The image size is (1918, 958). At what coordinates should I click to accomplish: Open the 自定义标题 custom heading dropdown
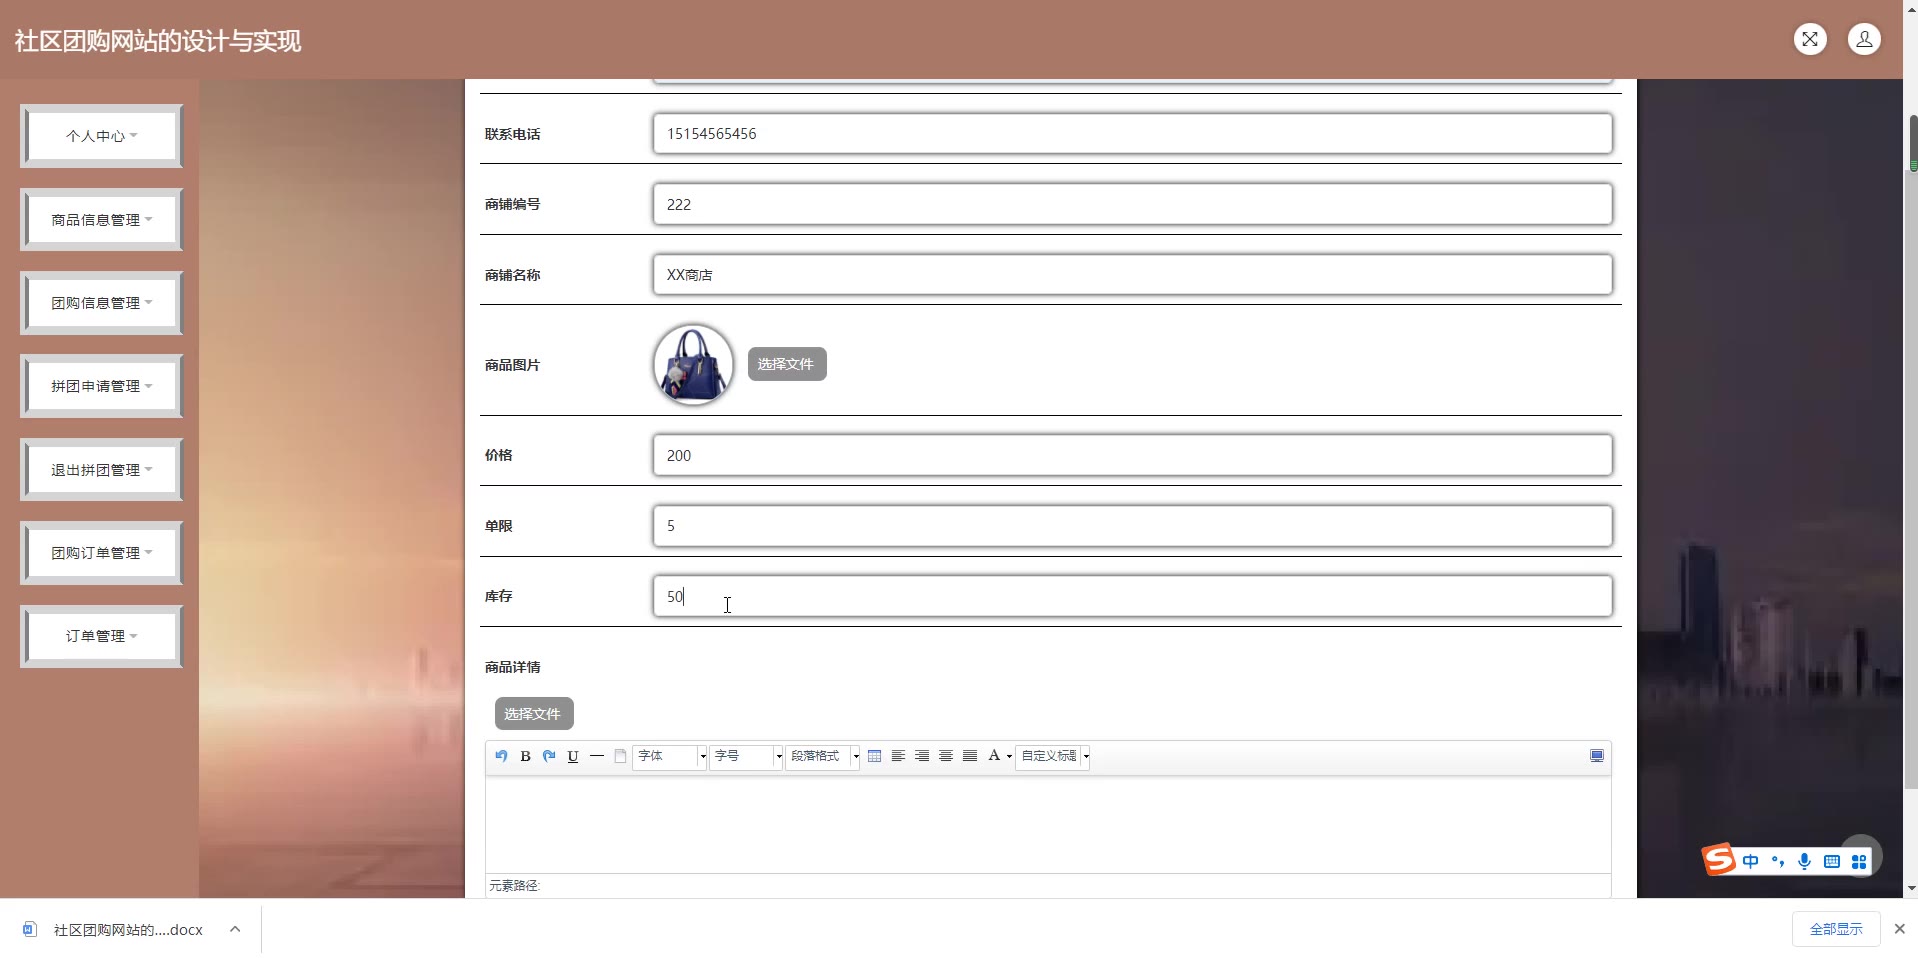tap(1053, 756)
